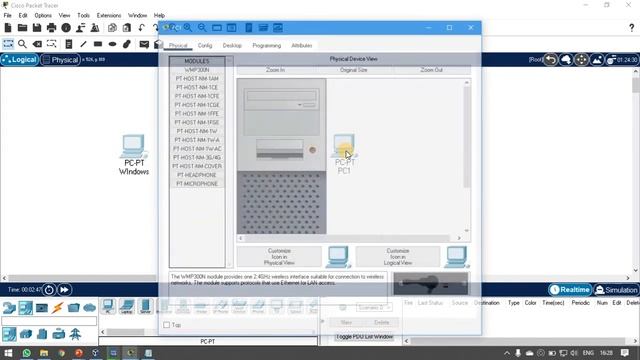640x360 pixels.
Task: Click the Paste icon in main toolbar
Action: (127, 28)
